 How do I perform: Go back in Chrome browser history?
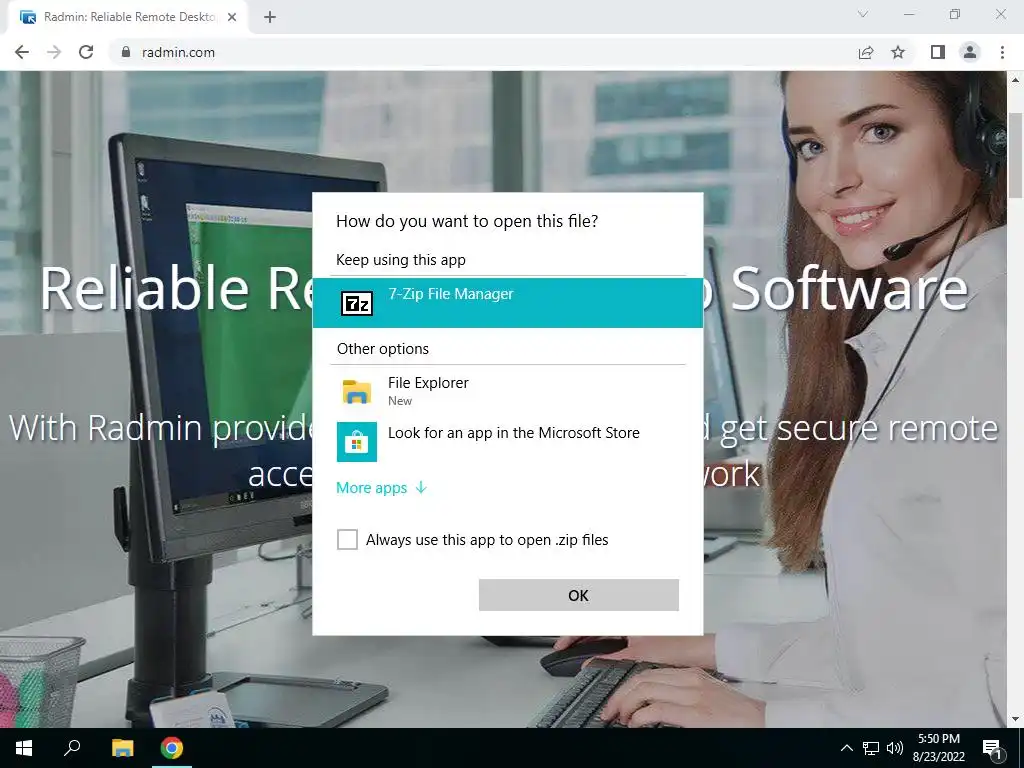[22, 52]
